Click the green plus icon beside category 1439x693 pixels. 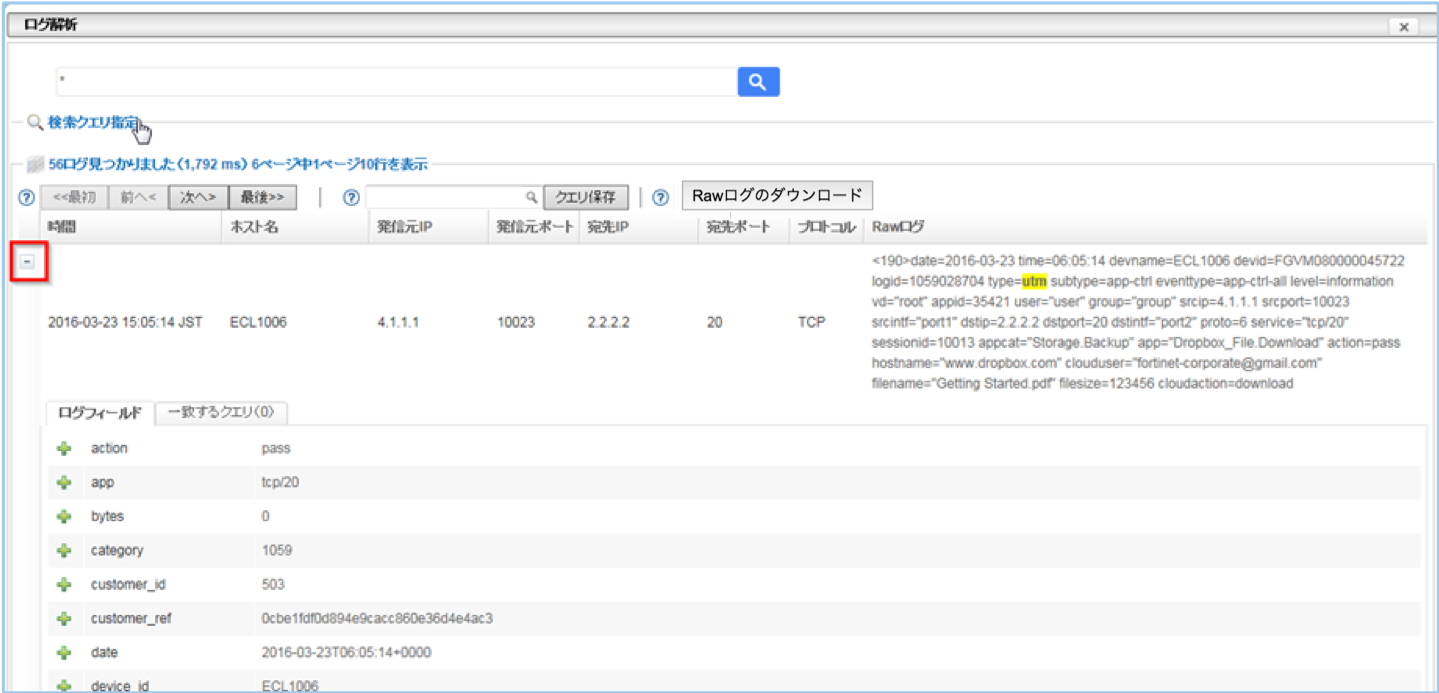(65, 551)
